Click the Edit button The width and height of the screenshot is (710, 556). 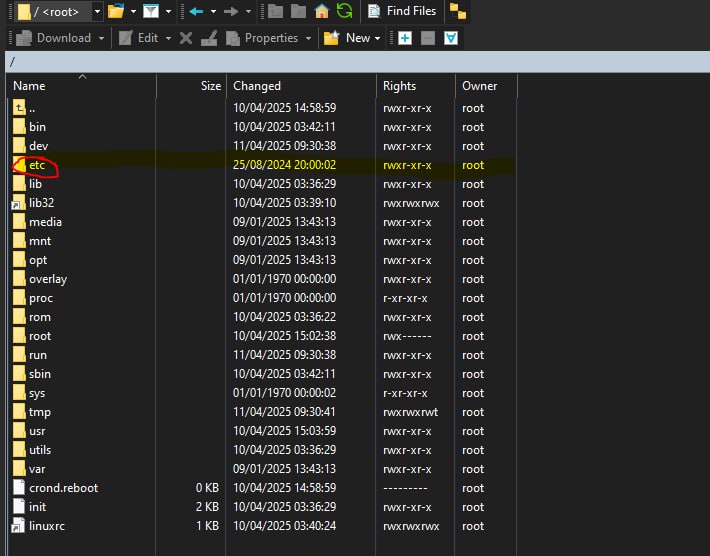coord(139,38)
